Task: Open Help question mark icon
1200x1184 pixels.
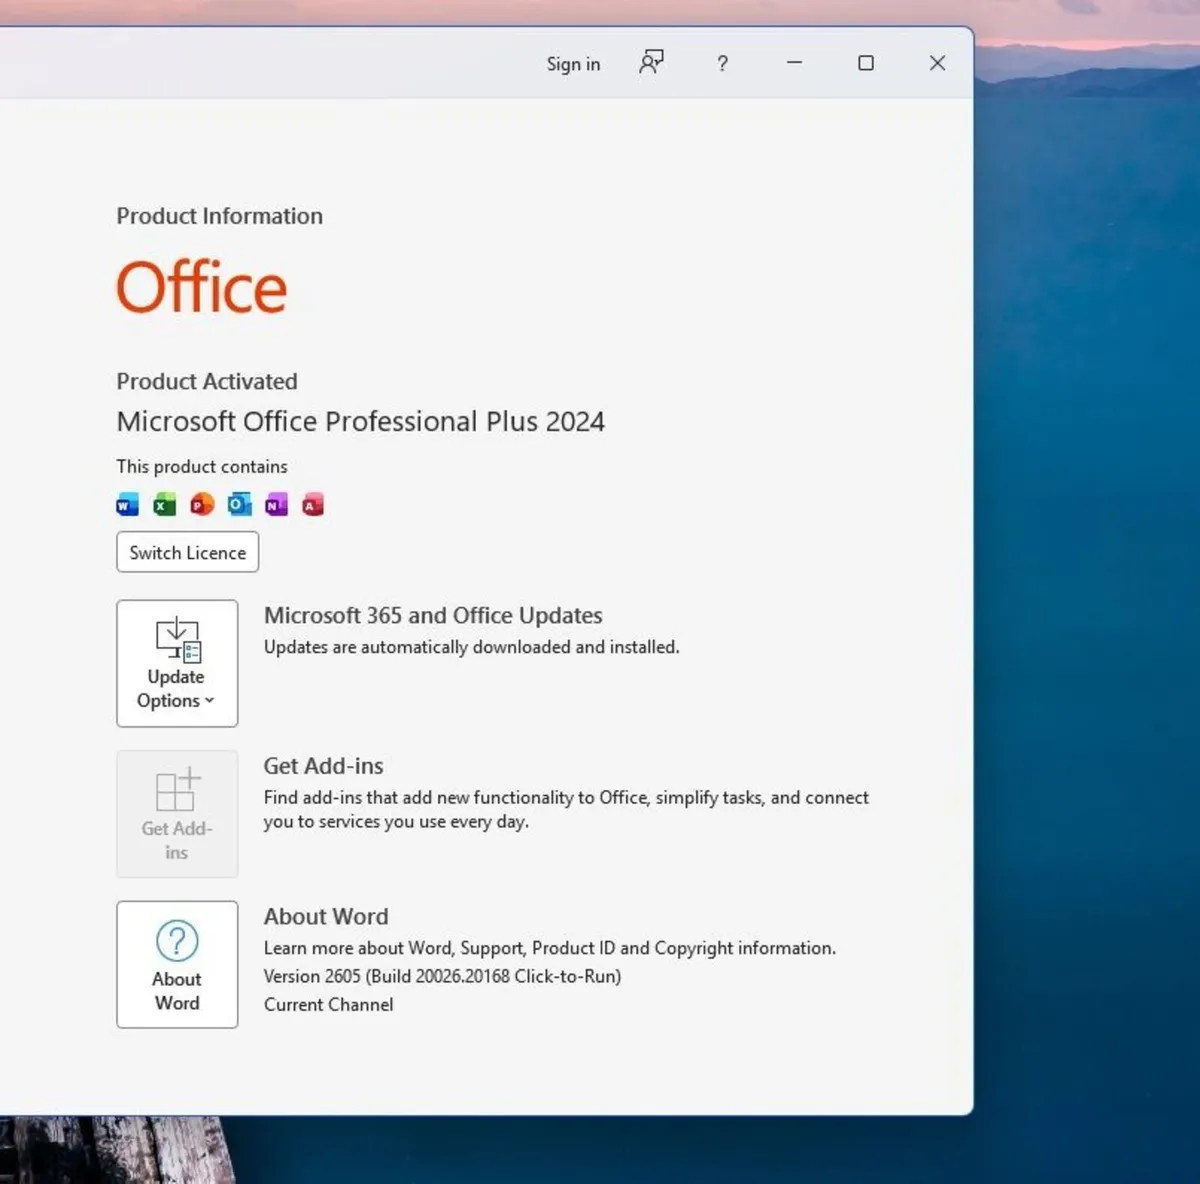Action: tap(722, 63)
